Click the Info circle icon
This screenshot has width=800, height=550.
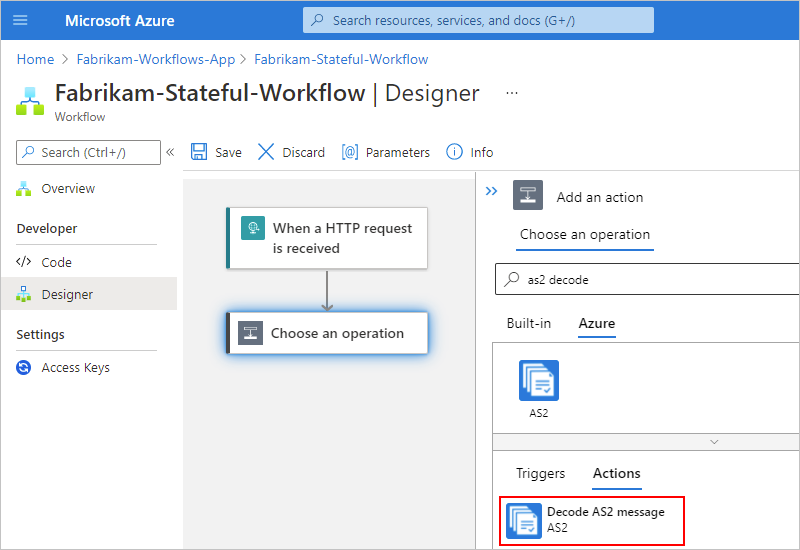point(455,152)
